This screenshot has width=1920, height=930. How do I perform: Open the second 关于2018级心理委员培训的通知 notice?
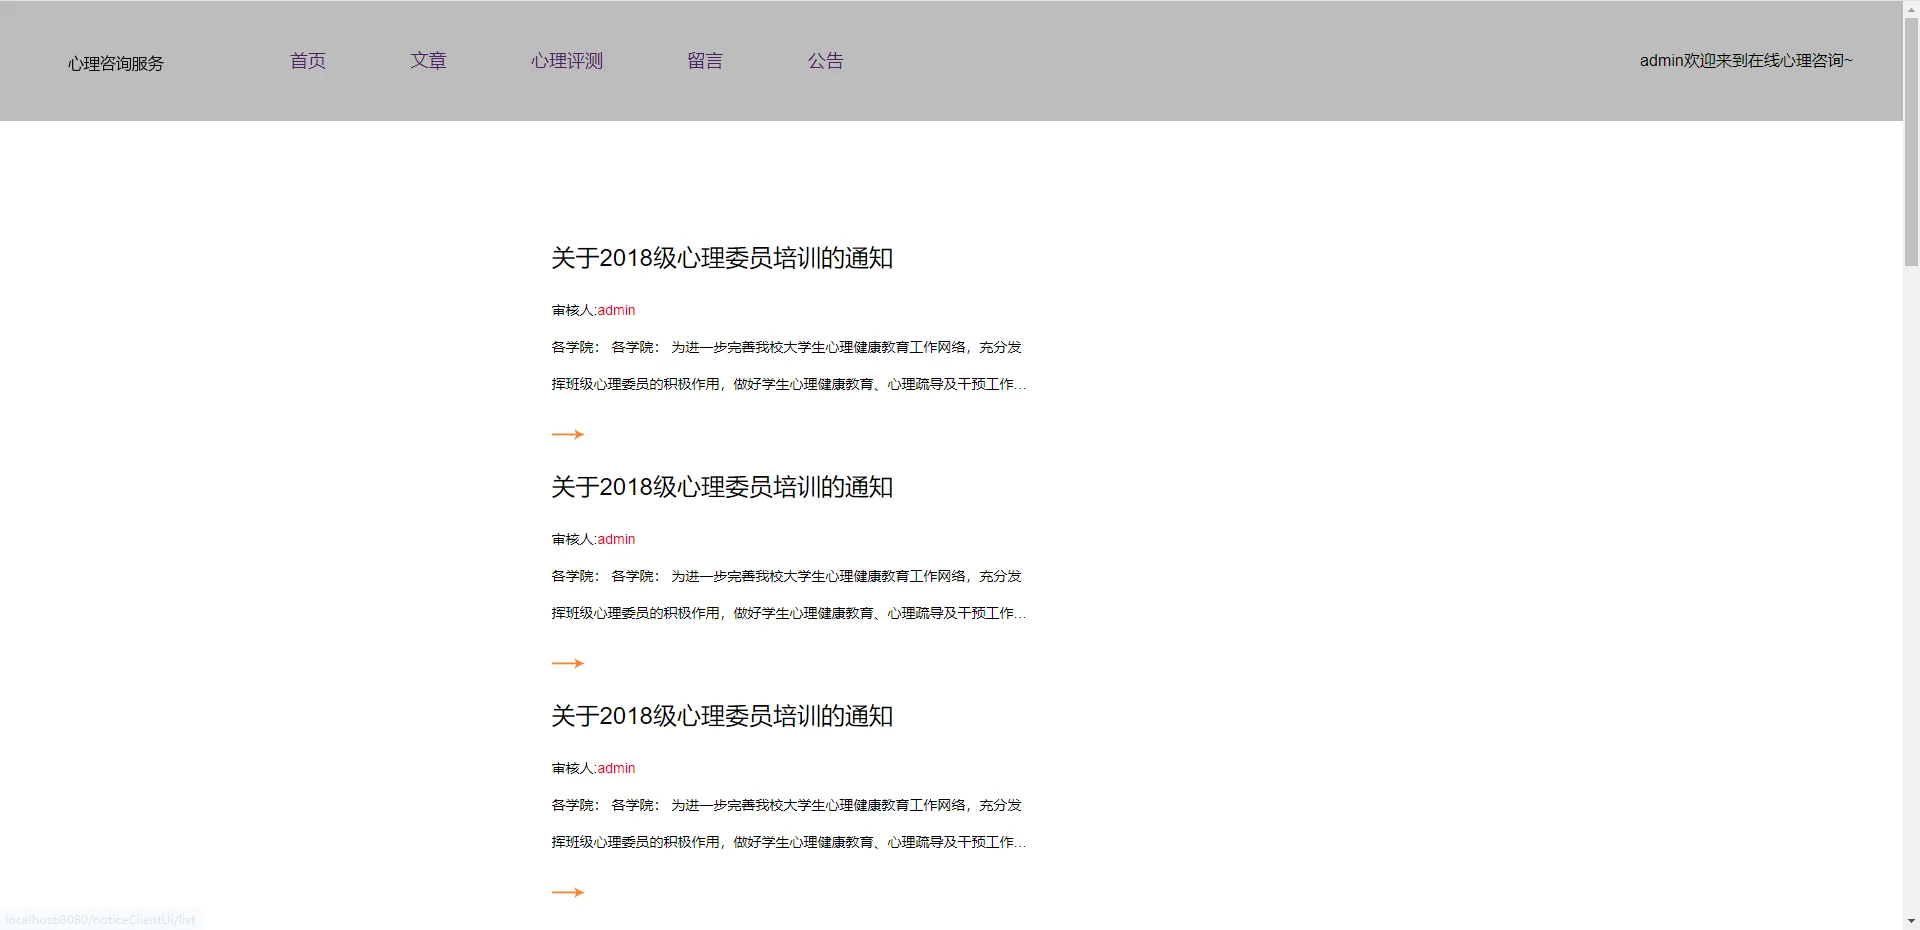(x=721, y=487)
